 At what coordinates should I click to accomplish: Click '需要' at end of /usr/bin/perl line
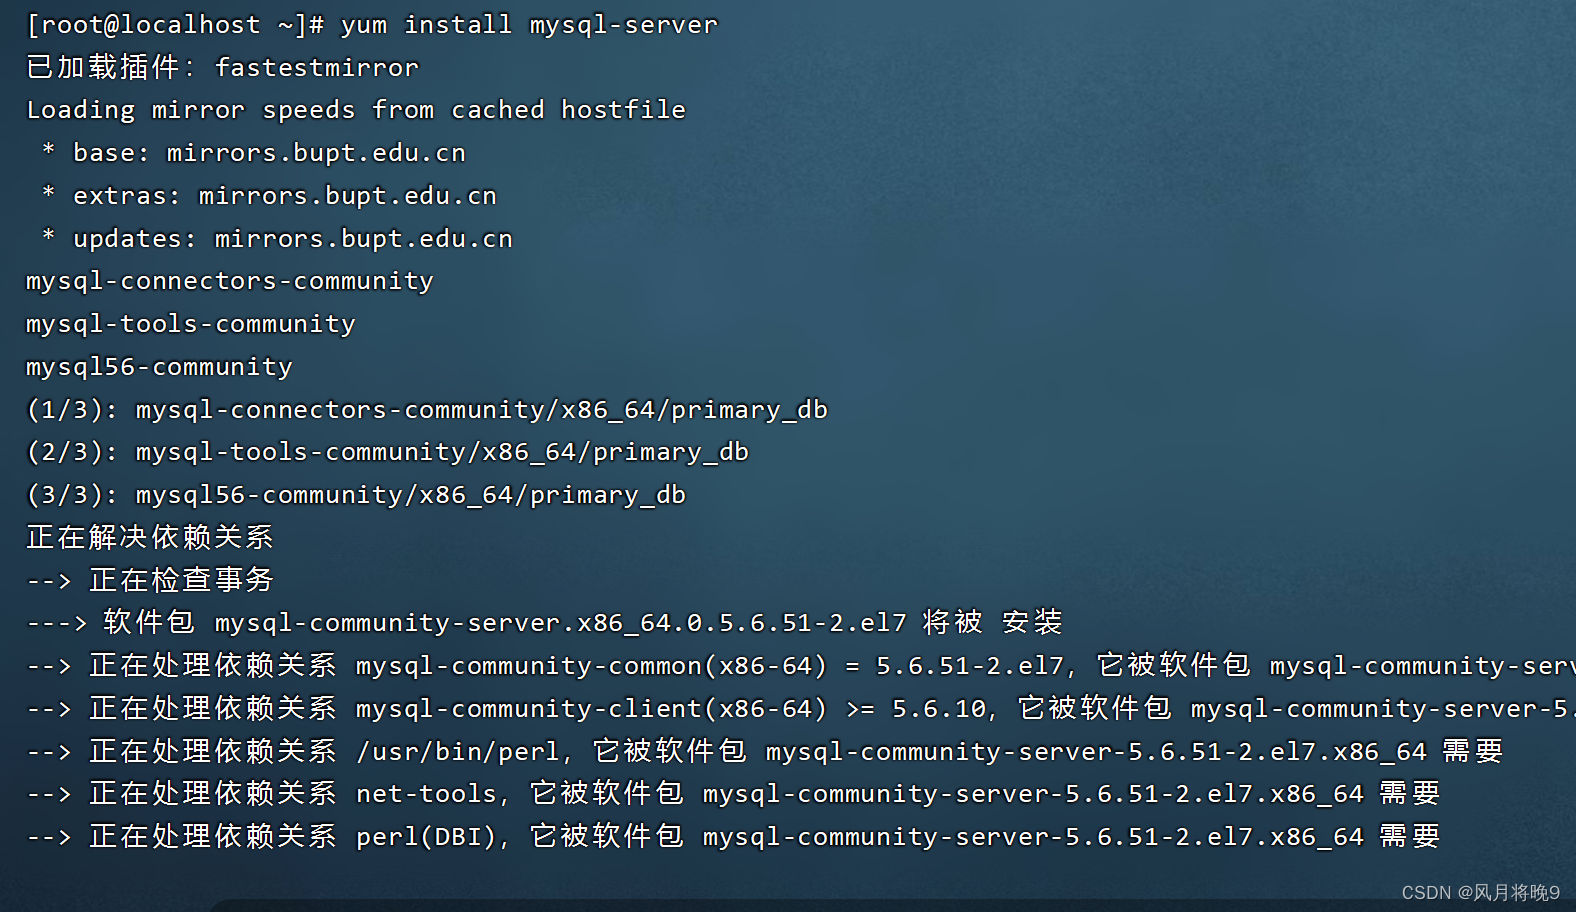pyautogui.click(x=1473, y=751)
